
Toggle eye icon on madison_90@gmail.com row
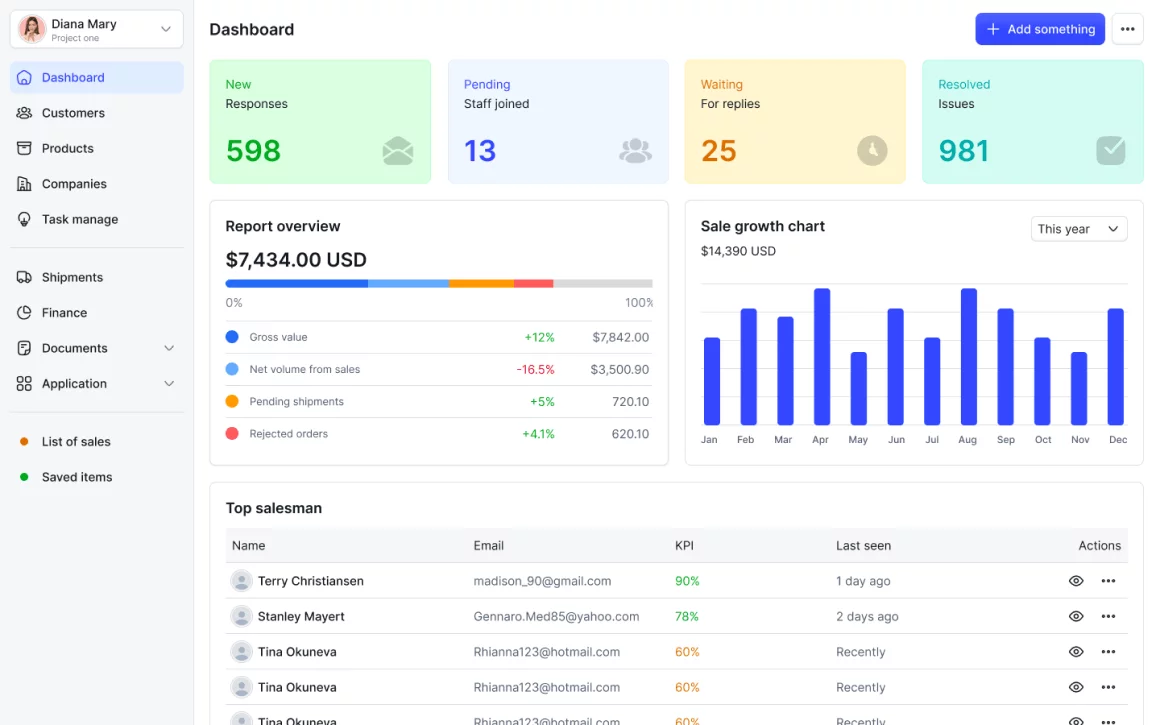1076,581
